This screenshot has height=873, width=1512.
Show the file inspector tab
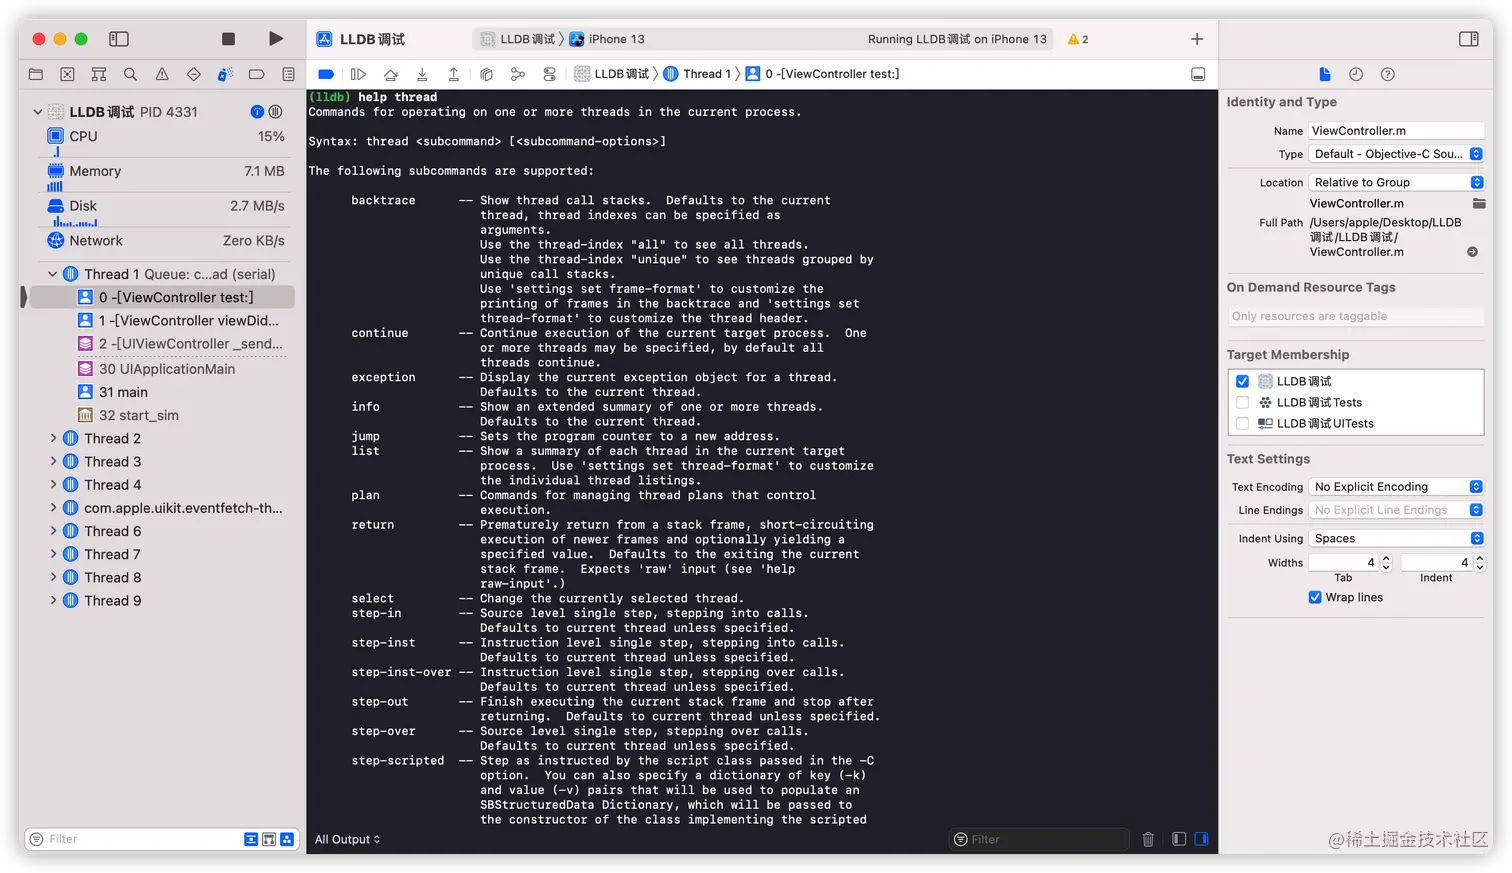[x=1325, y=74]
